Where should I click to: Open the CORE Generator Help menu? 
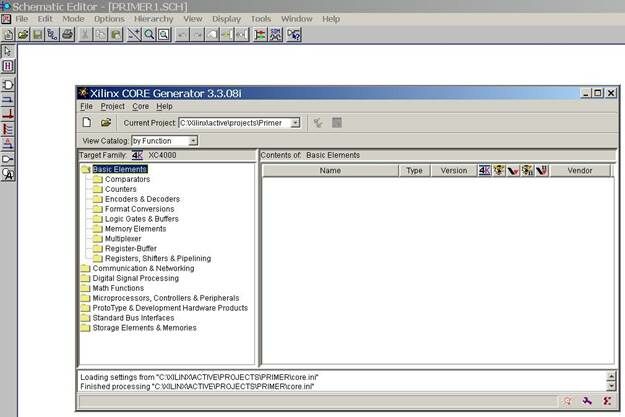[164, 106]
